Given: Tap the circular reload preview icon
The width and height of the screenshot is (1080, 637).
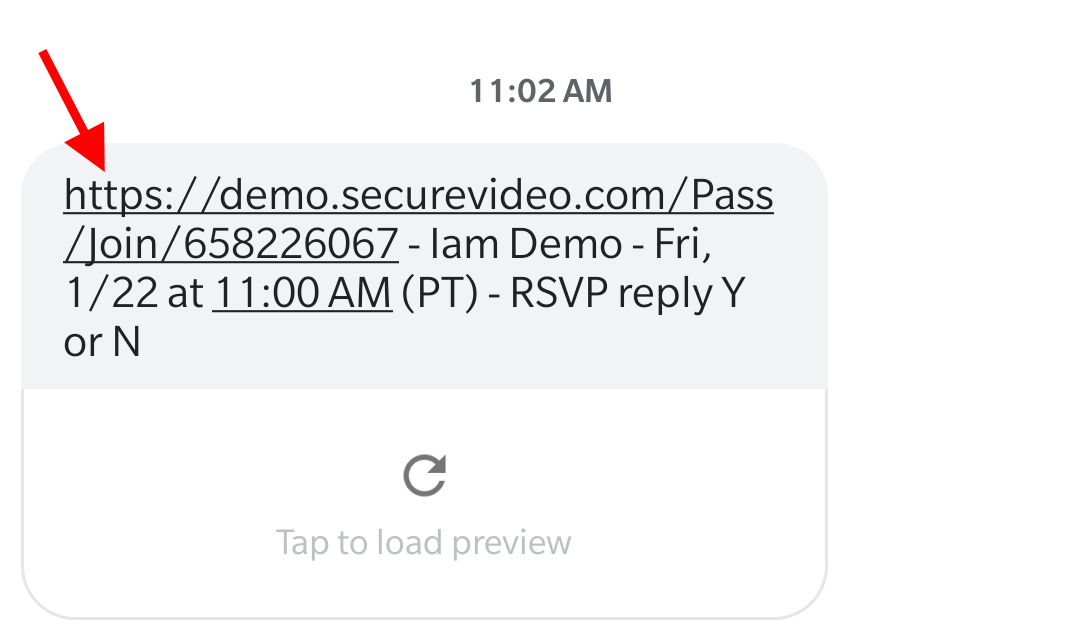Looking at the screenshot, I should pos(424,476).
